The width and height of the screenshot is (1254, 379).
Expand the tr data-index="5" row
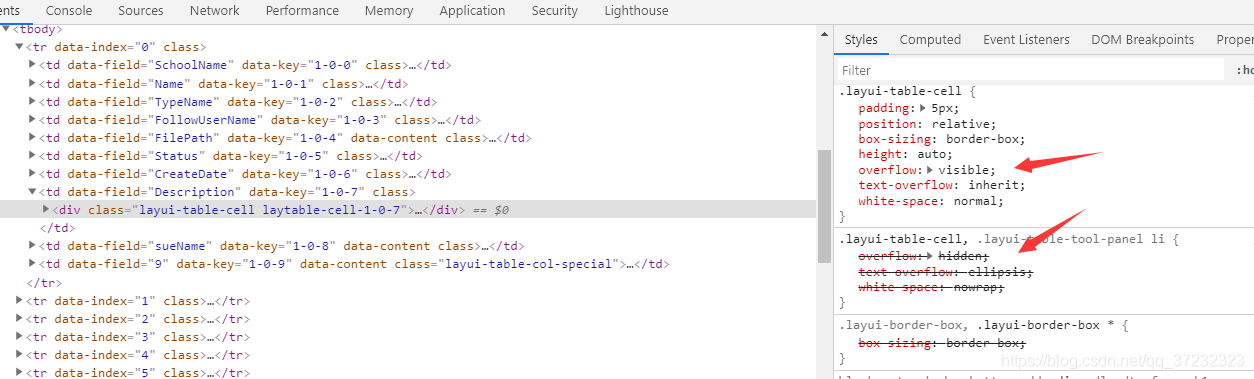click(x=19, y=372)
